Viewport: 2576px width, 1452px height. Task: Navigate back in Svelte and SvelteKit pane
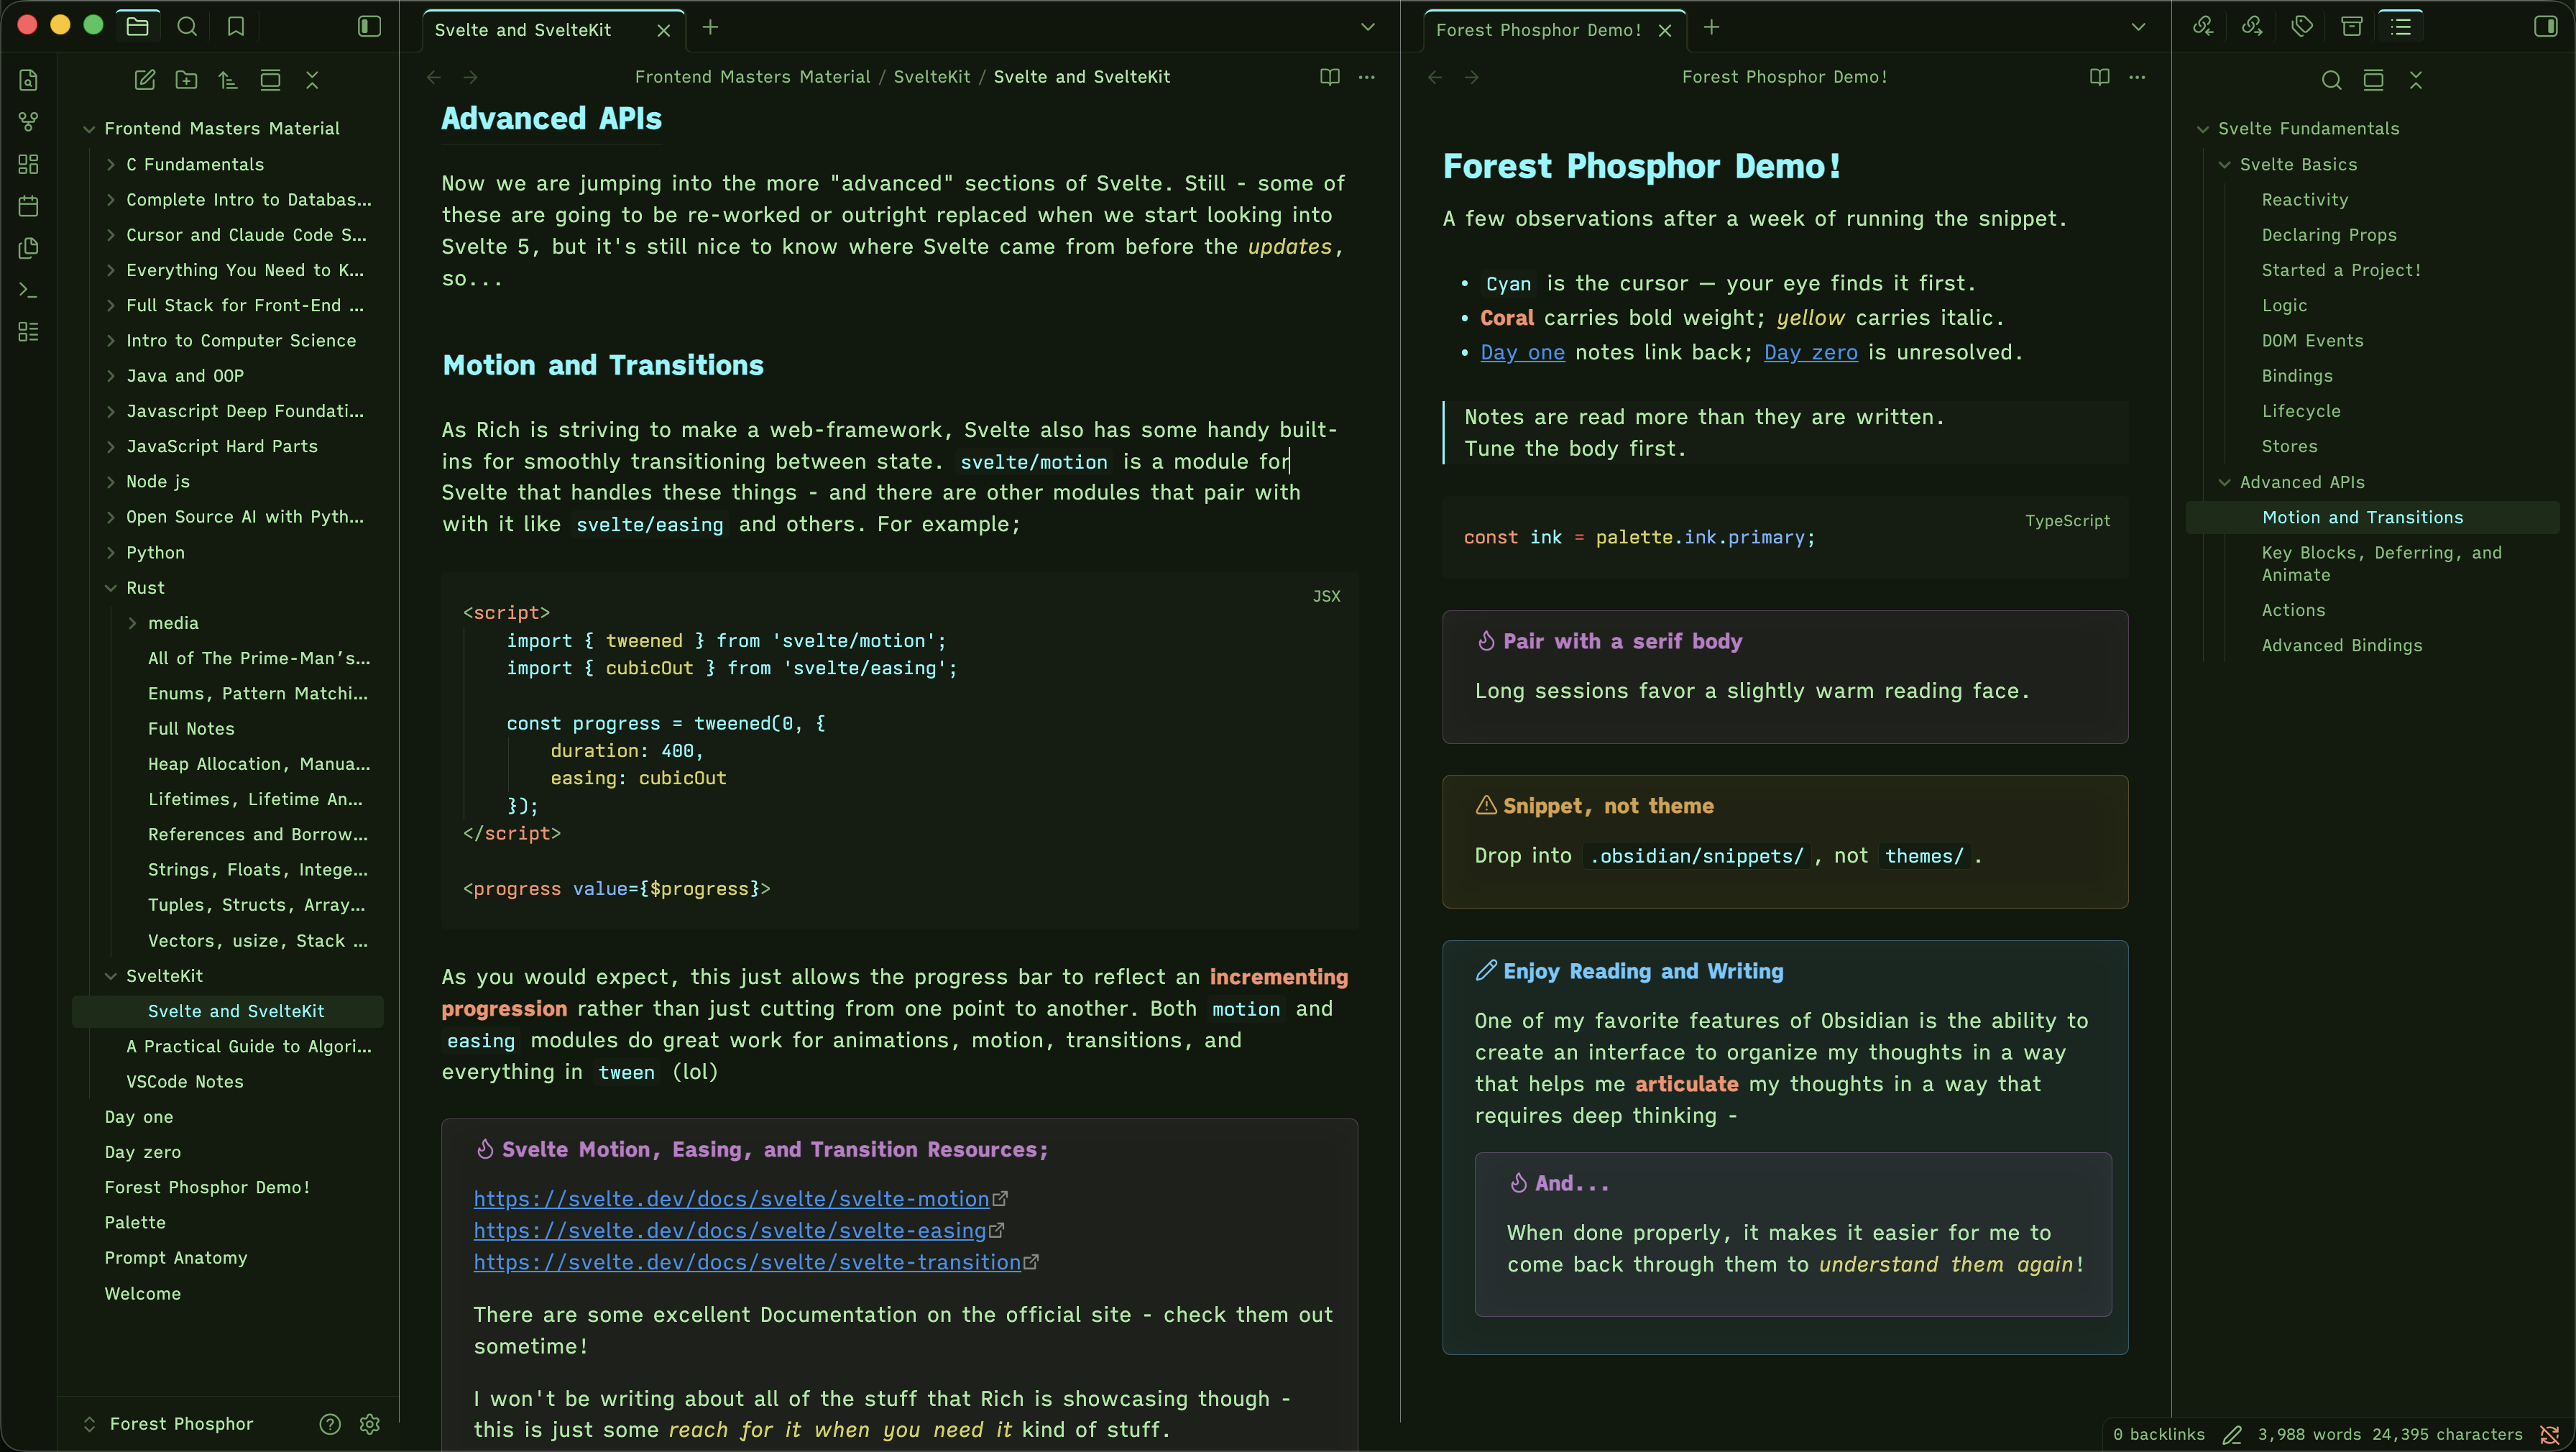click(434, 77)
